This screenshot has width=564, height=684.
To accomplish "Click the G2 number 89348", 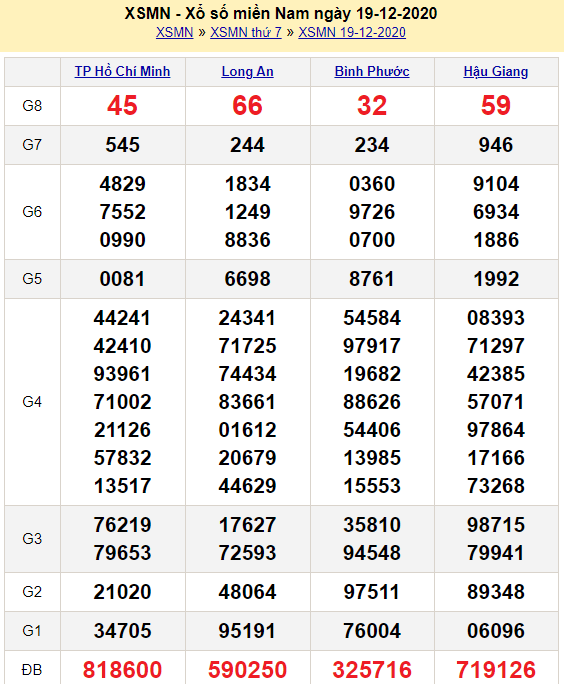I will click(496, 592).
